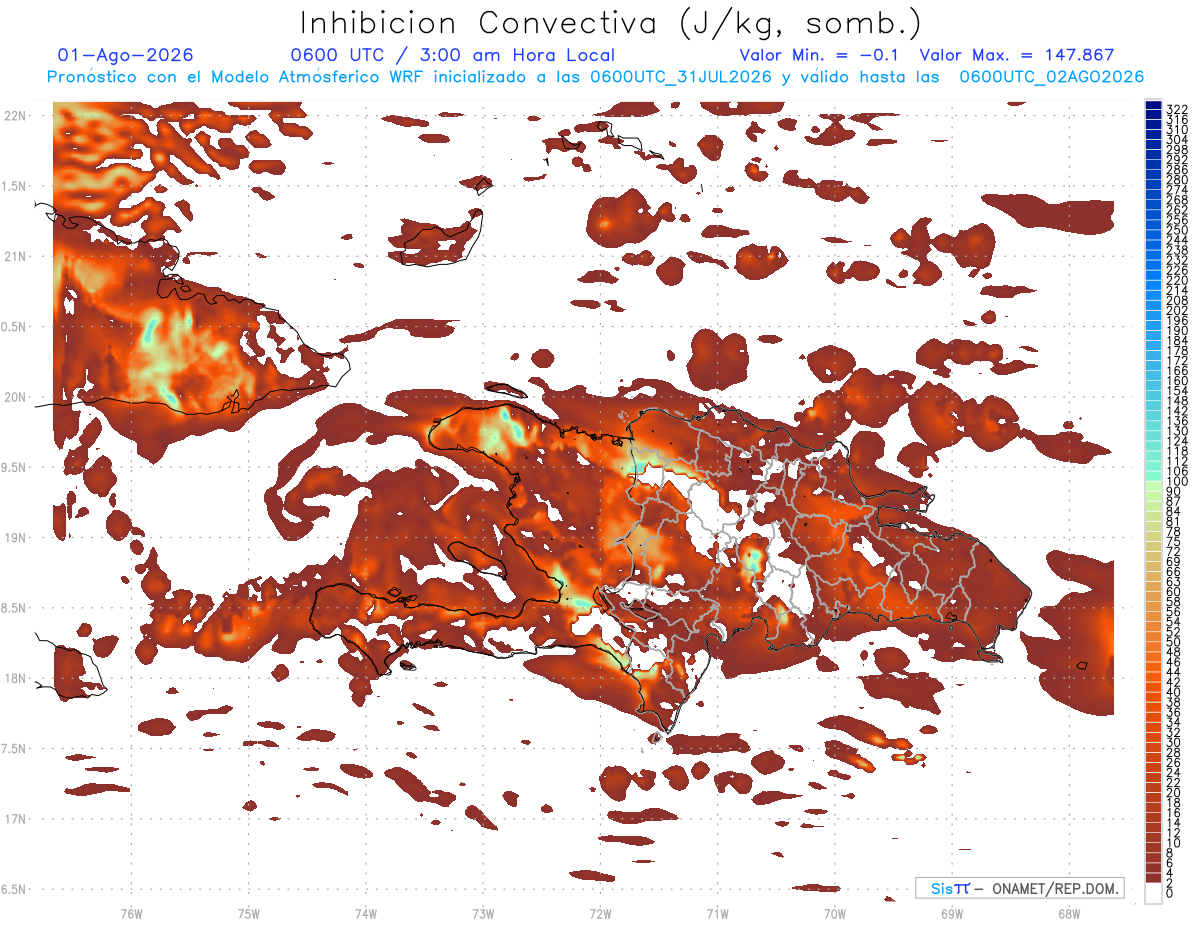The width and height of the screenshot is (1200, 927).
Task: Click the "Valor Min. = -0.1" readout
Action: coord(821,56)
